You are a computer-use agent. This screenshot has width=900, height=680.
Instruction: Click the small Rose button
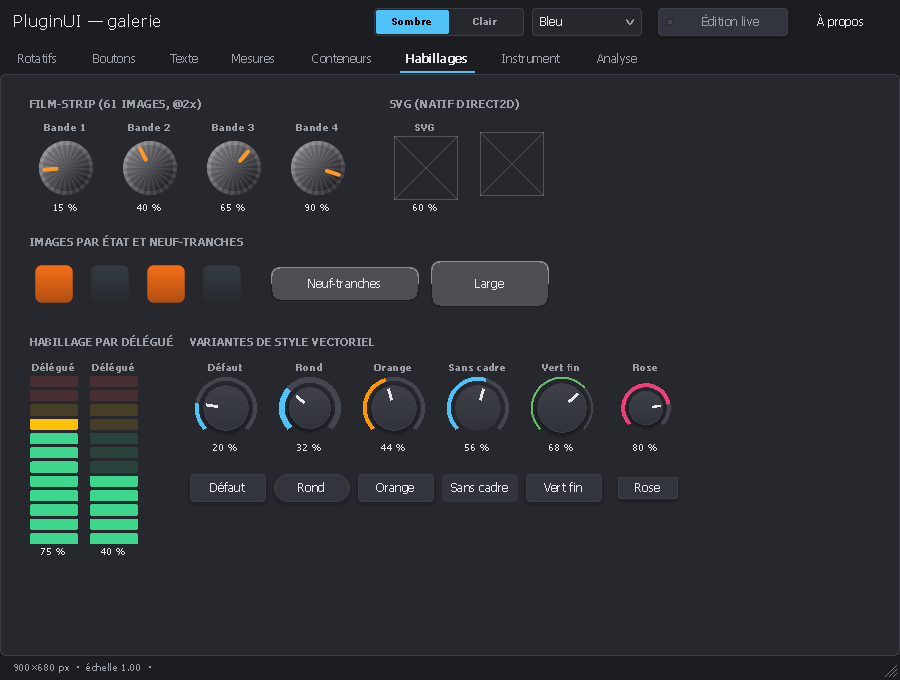[647, 488]
